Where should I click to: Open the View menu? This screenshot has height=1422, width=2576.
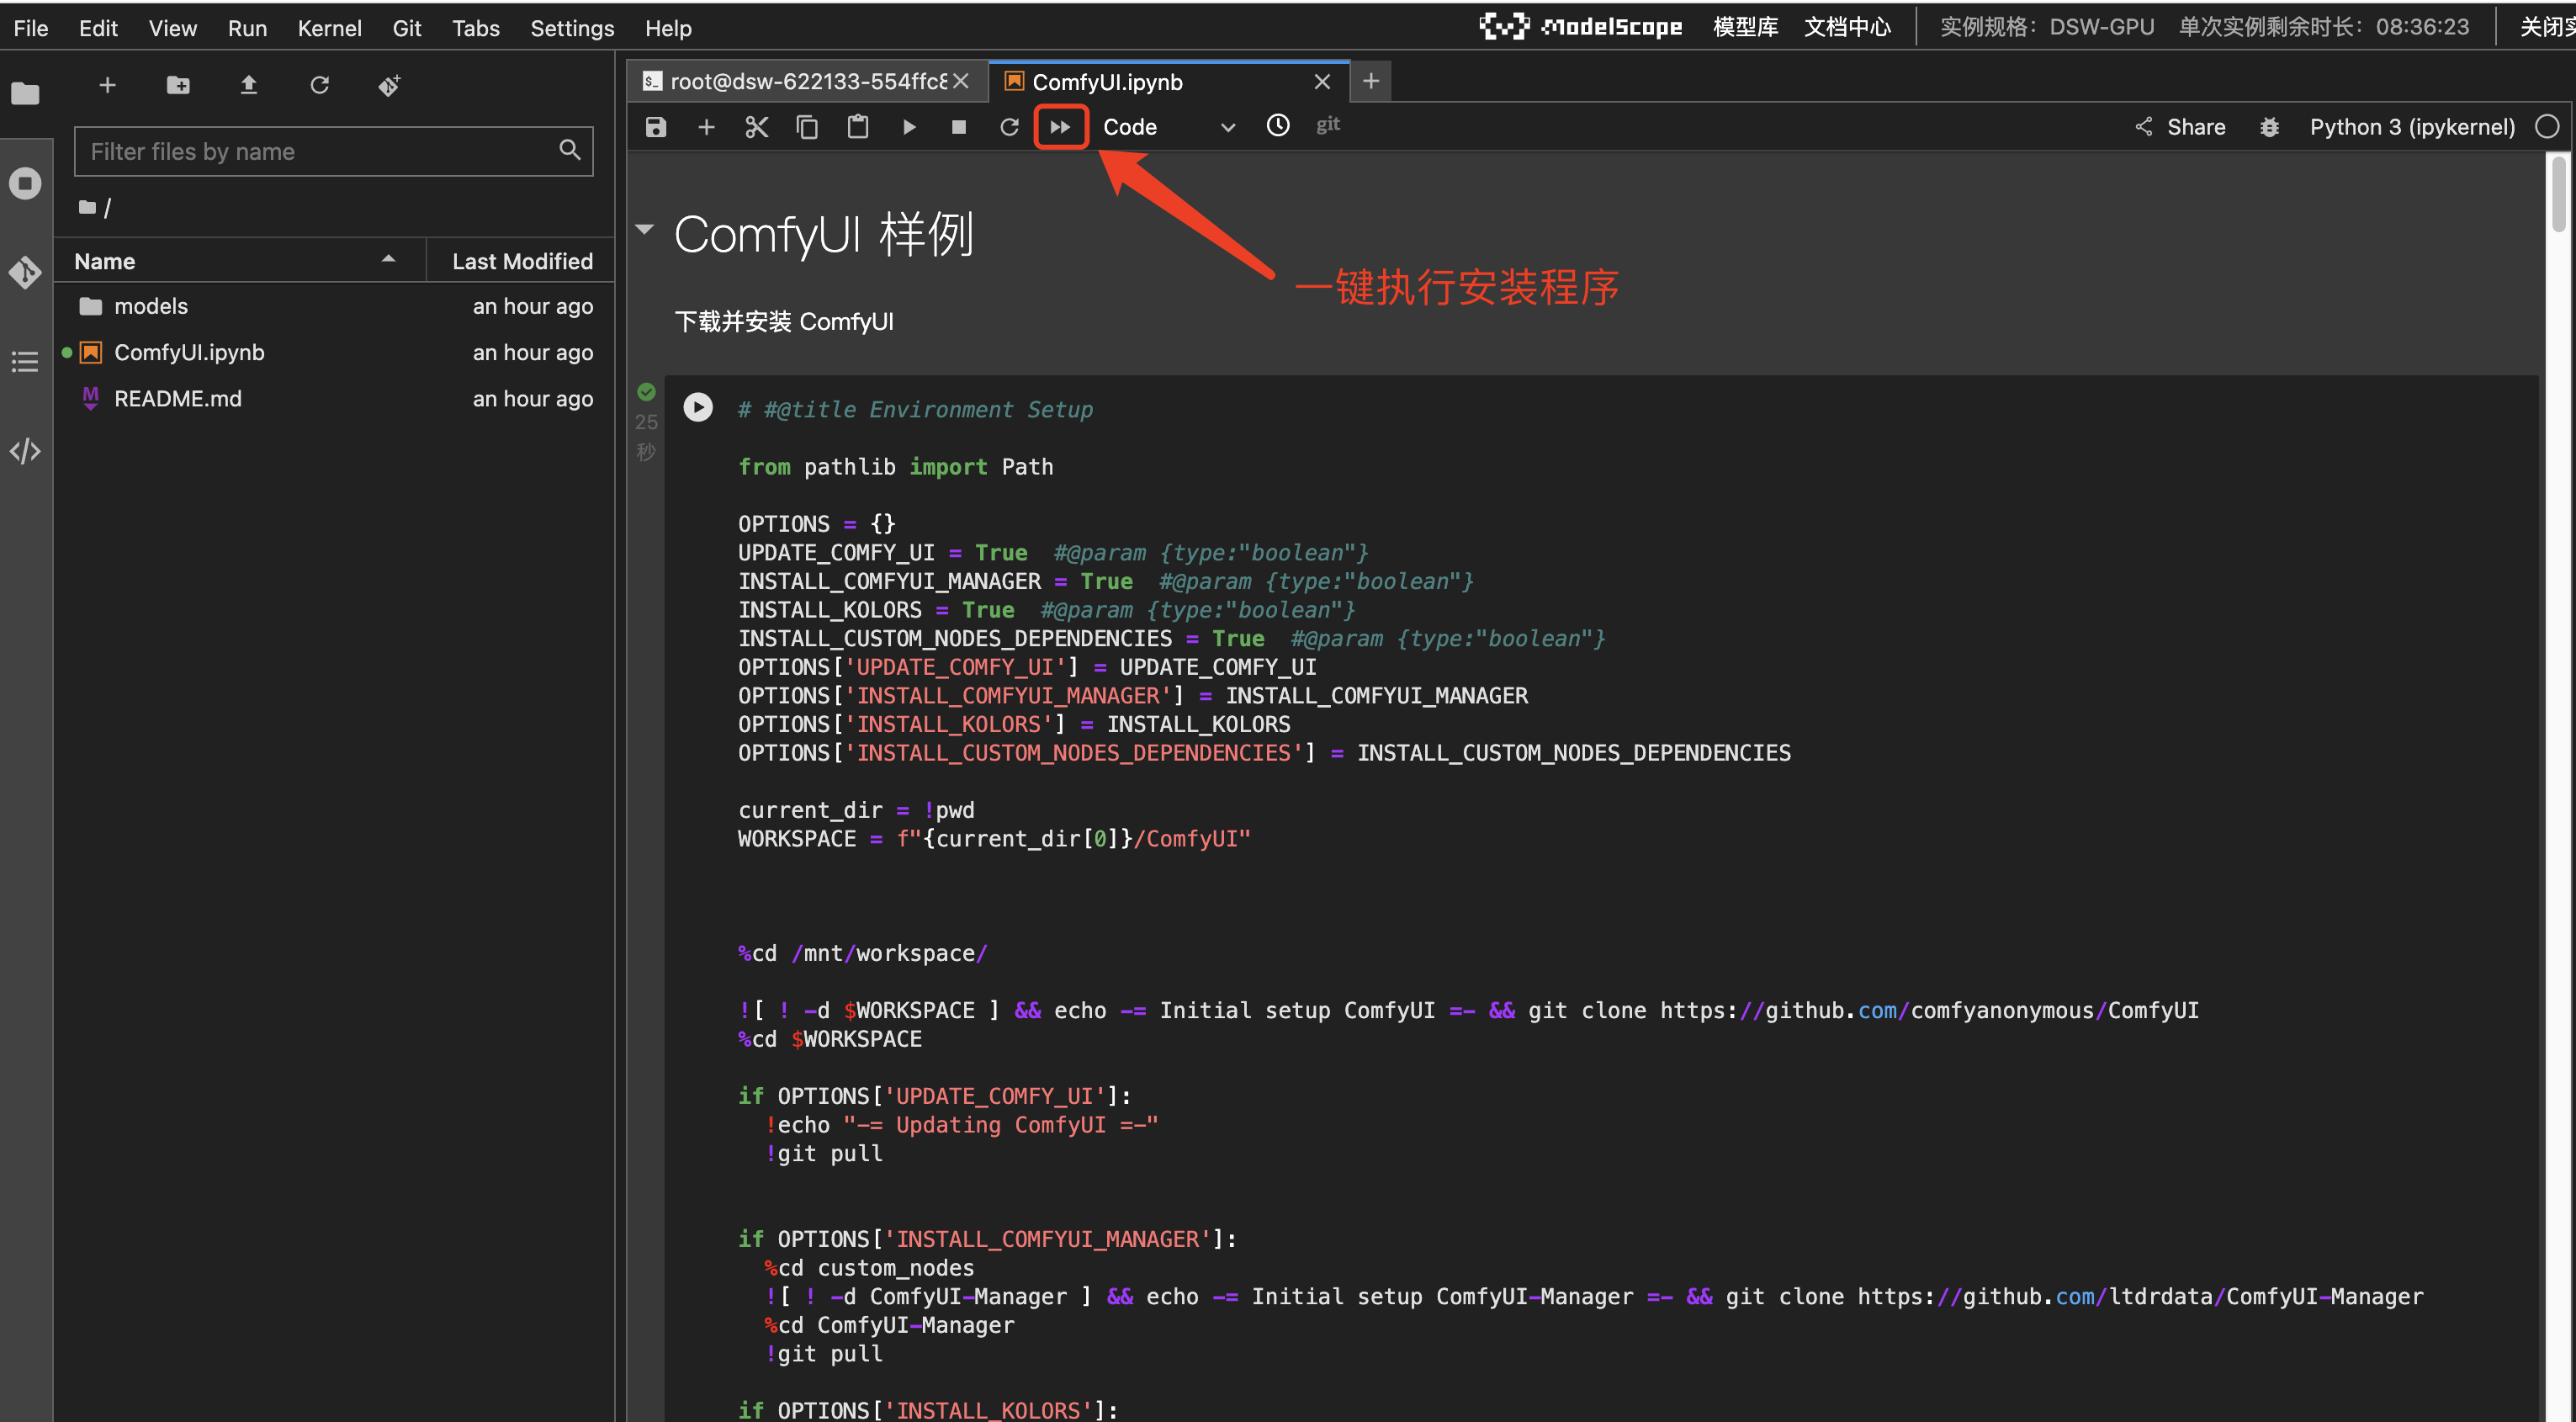172,28
